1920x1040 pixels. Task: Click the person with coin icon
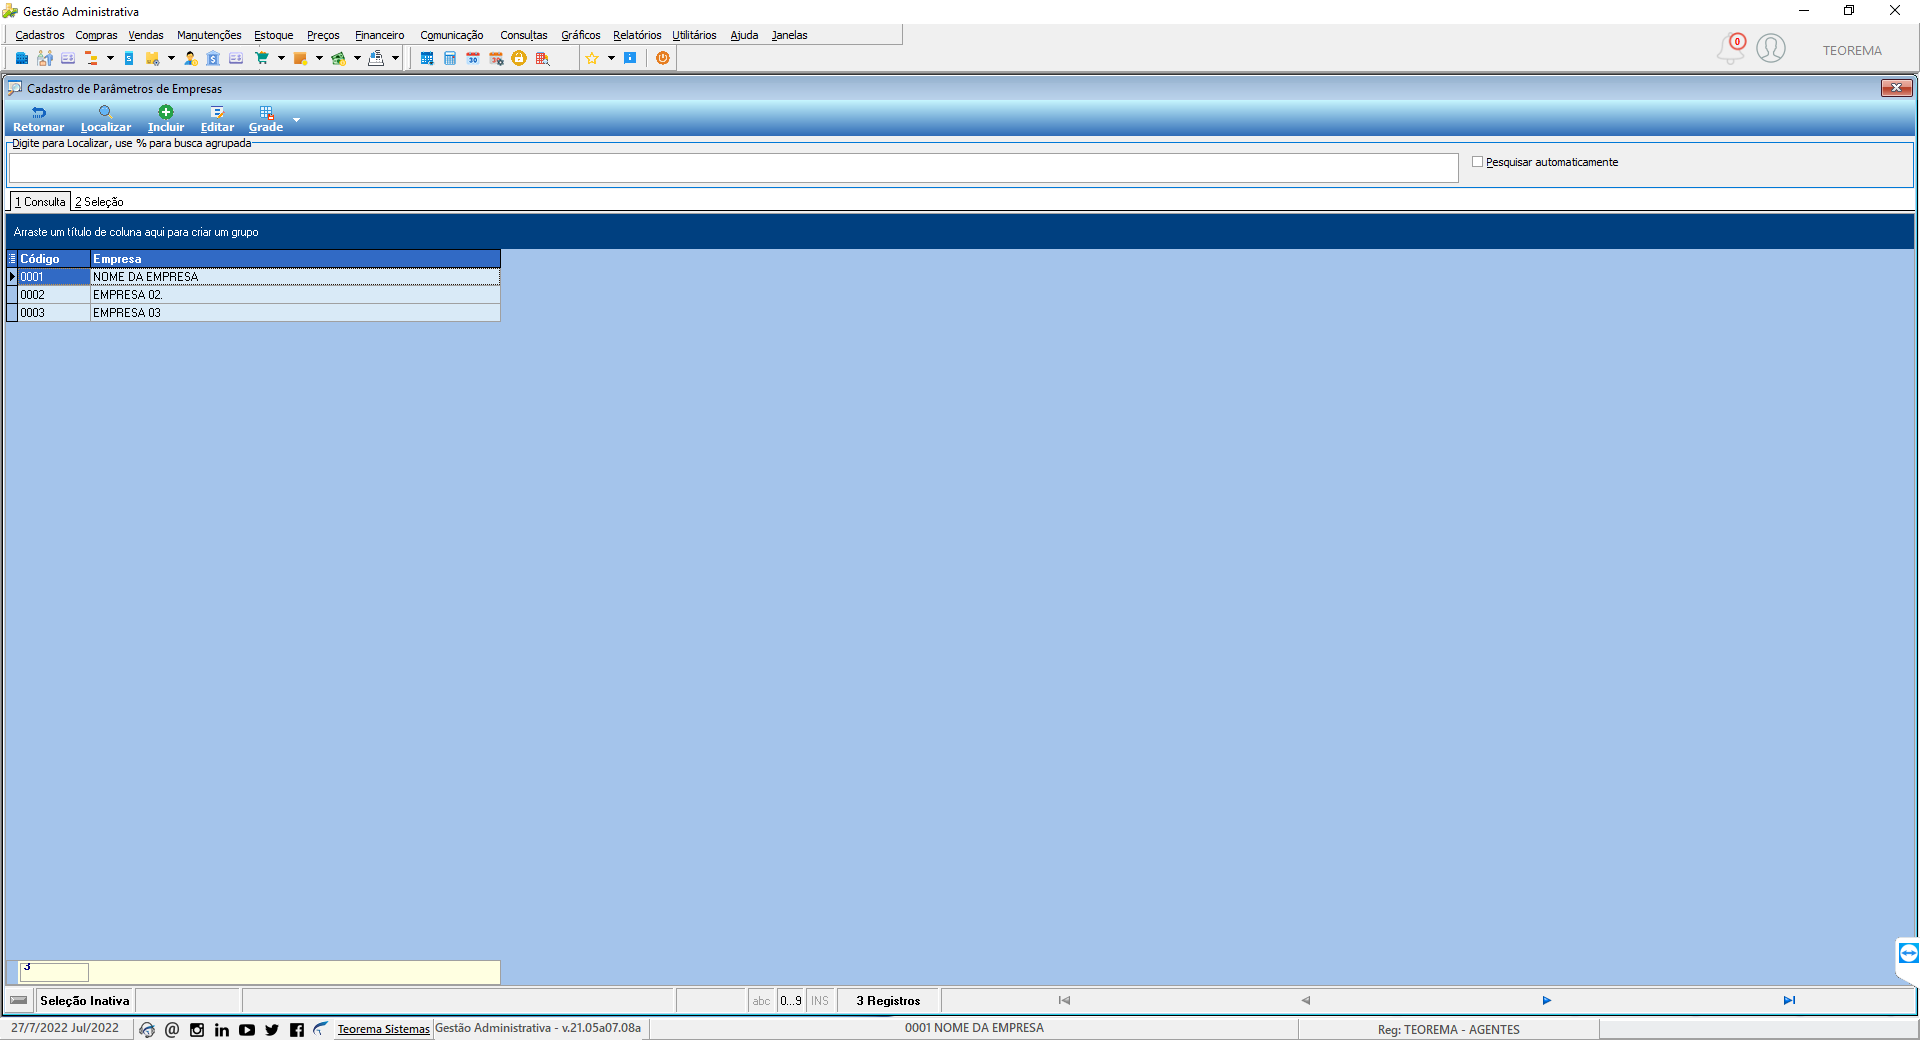point(190,58)
